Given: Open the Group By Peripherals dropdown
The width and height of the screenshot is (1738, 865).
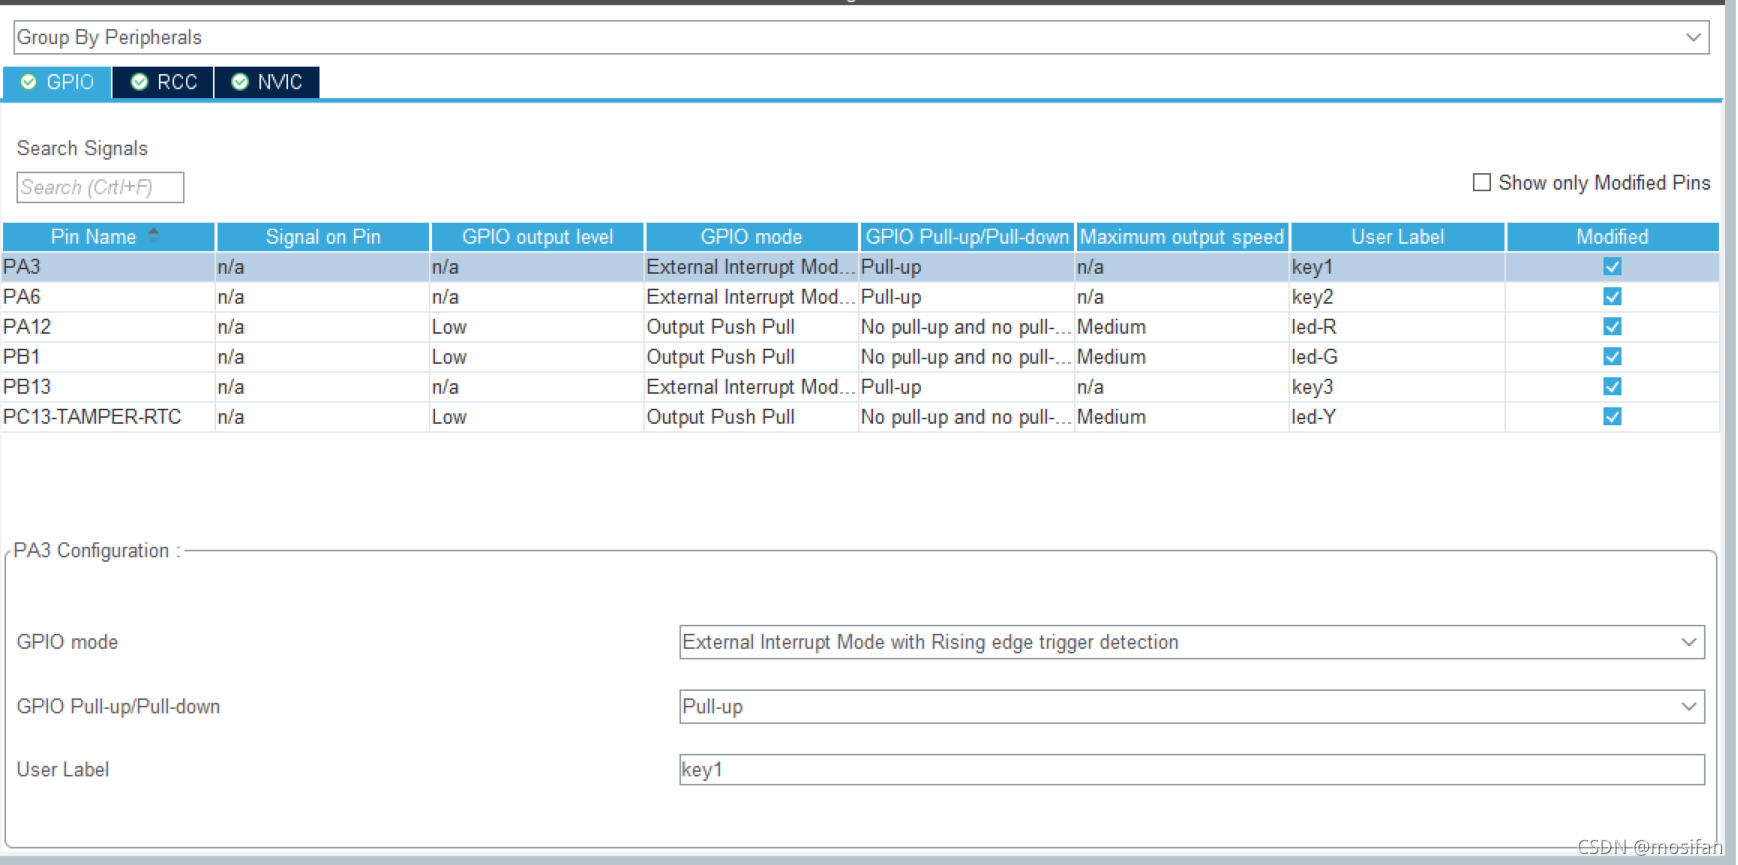Looking at the screenshot, I should pos(861,37).
